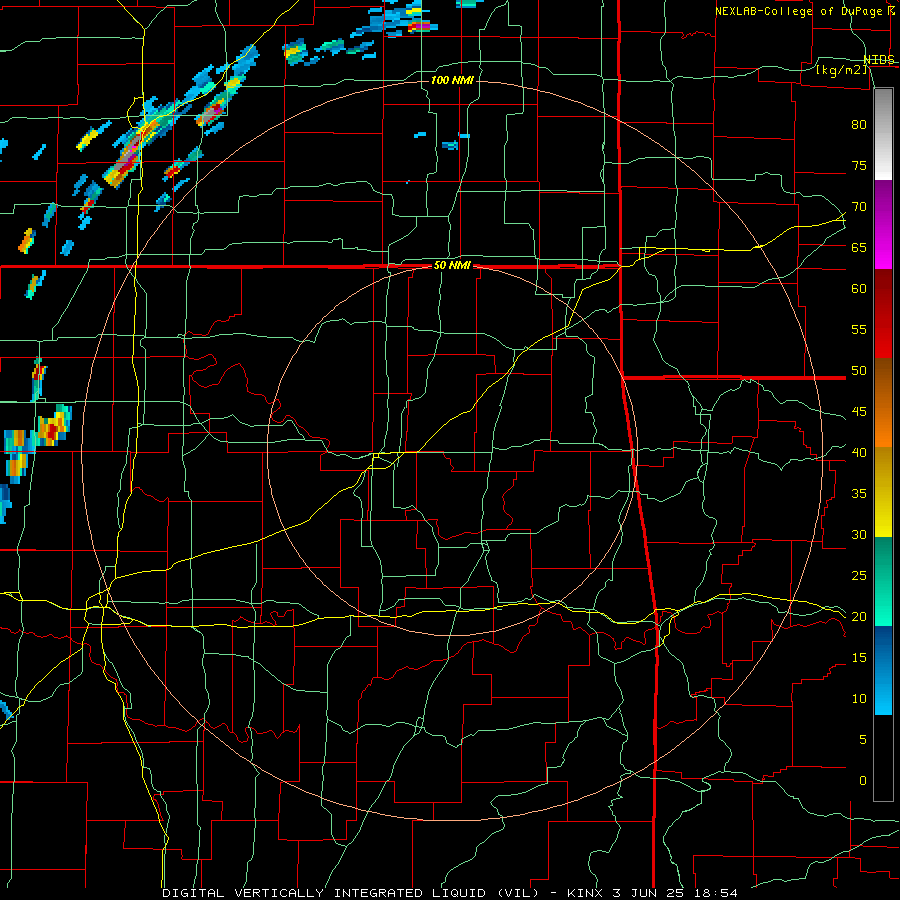Click the "NEXLAB-College of DuPage" credit text
Viewport: 900px width, 900px height.
[x=798, y=11]
